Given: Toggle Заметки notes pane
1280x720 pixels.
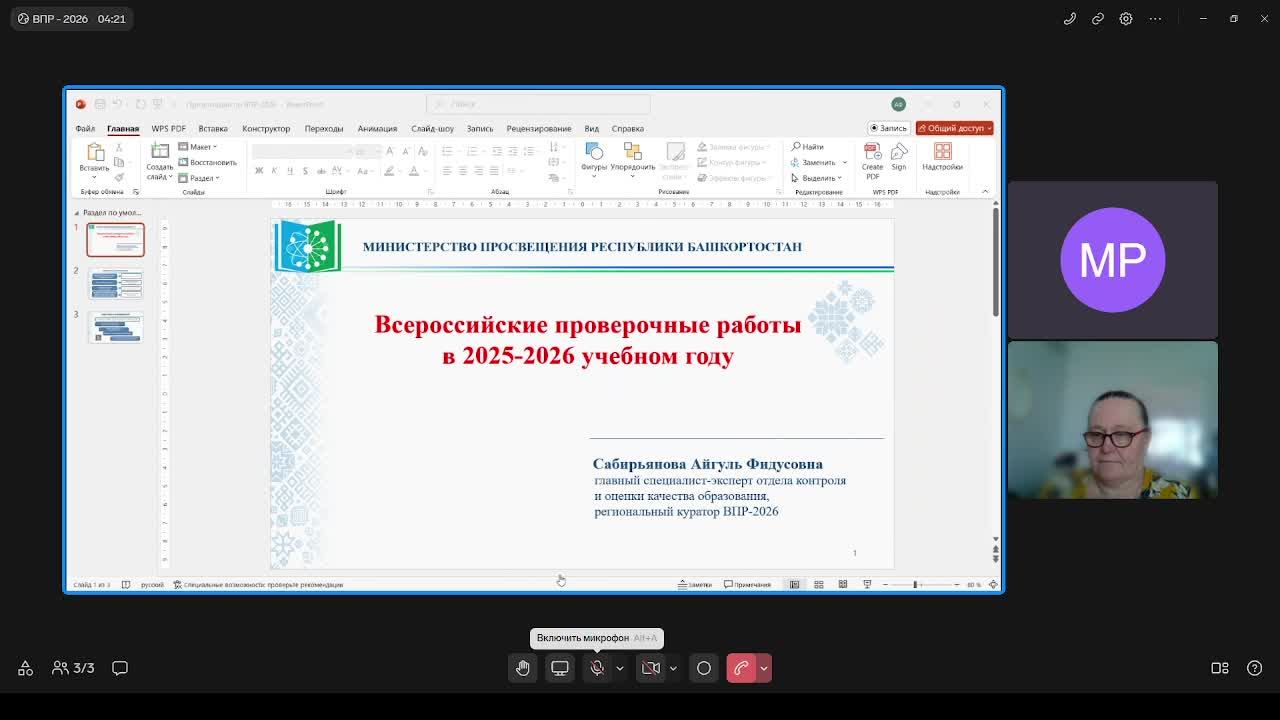Looking at the screenshot, I should click(696, 584).
